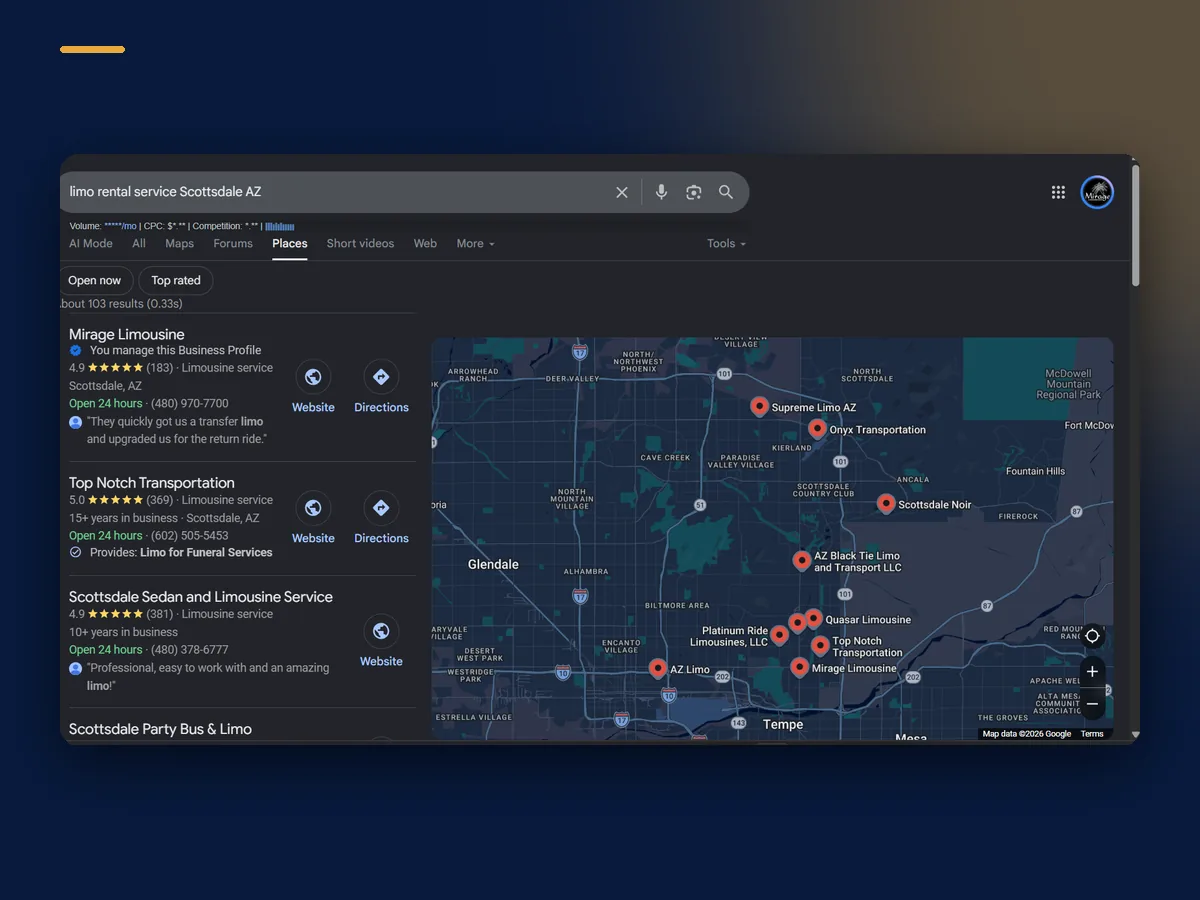Viewport: 1200px width, 900px height.
Task: Click the Mirage Limousine review snippet
Action: [176, 430]
